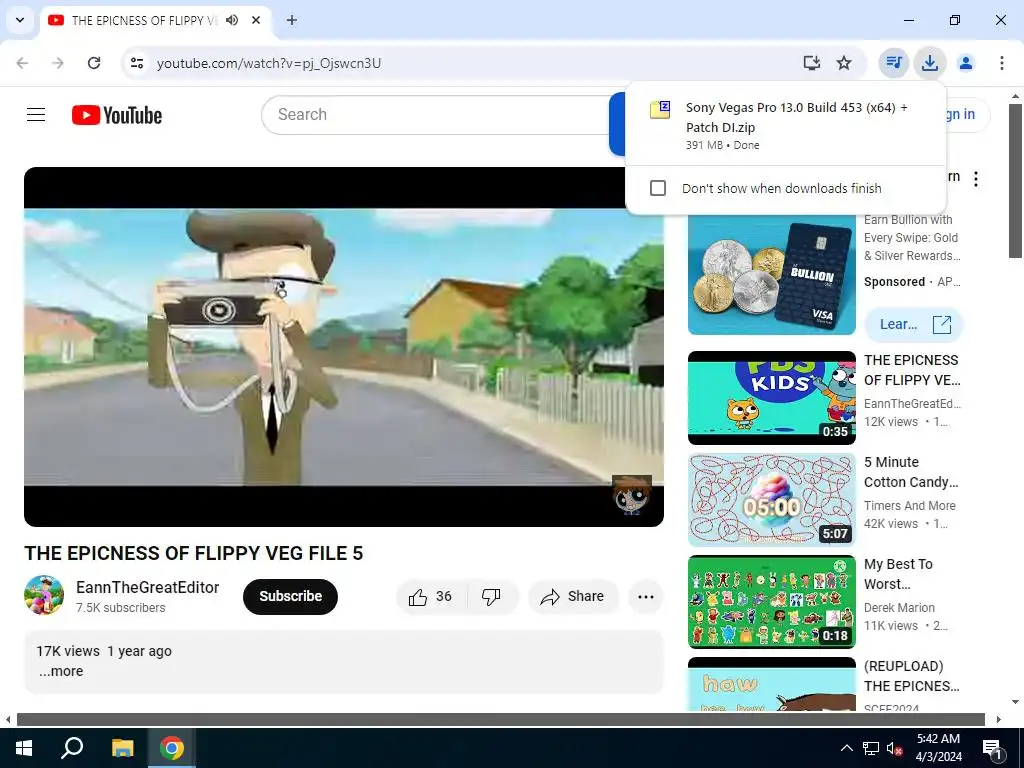Screen dimensions: 1024x768
Task: Open 5 Minute Cotton Candy timer thumbnail
Action: click(771, 500)
